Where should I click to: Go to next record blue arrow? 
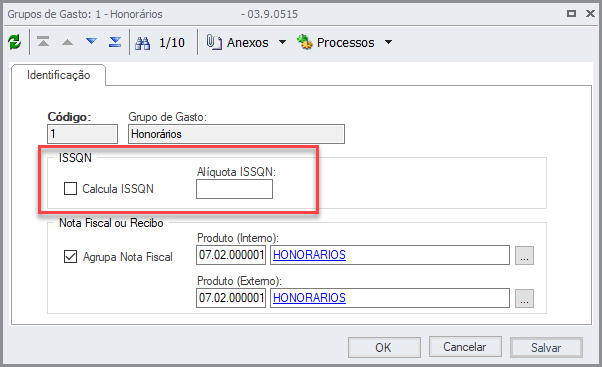(x=91, y=41)
